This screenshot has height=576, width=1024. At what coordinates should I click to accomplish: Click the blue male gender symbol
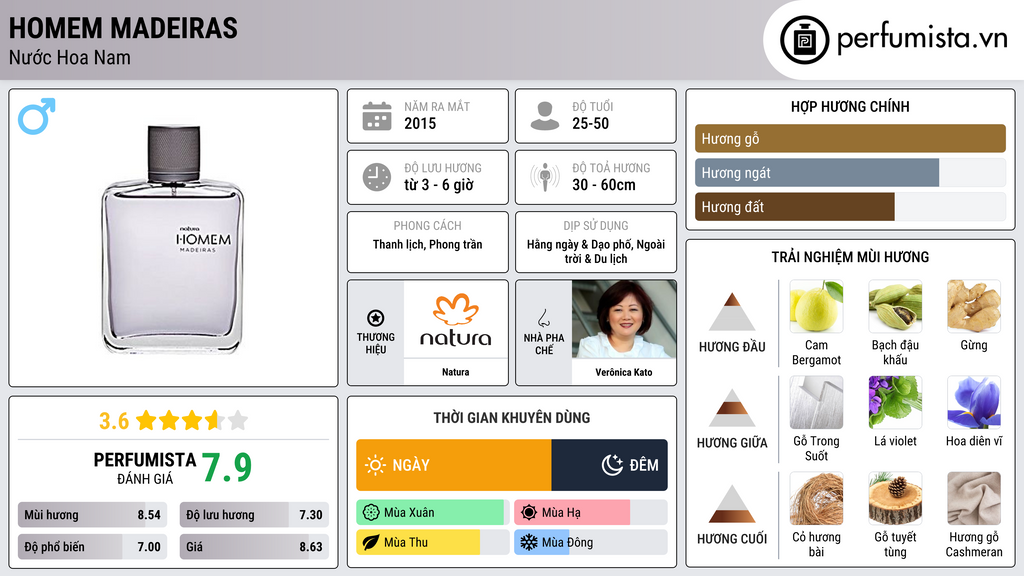click(x=37, y=116)
